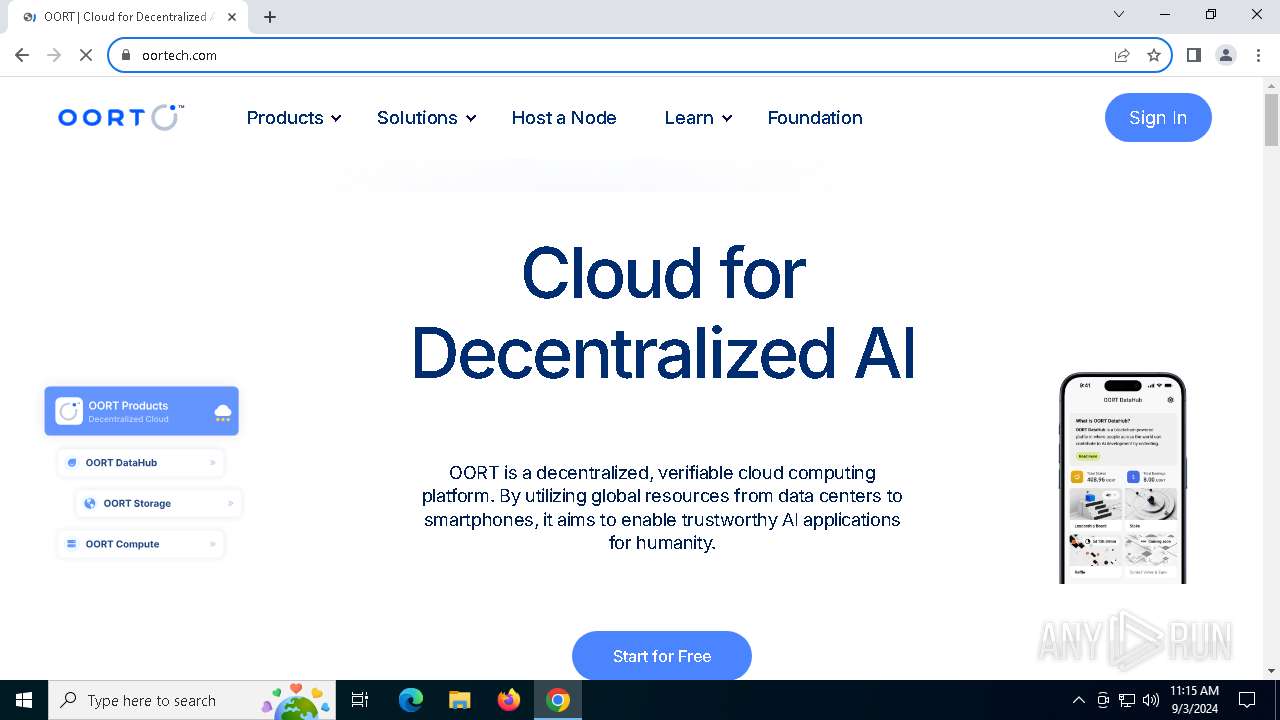Expand the Learn menu chevron
The width and height of the screenshot is (1280, 720).
click(727, 118)
